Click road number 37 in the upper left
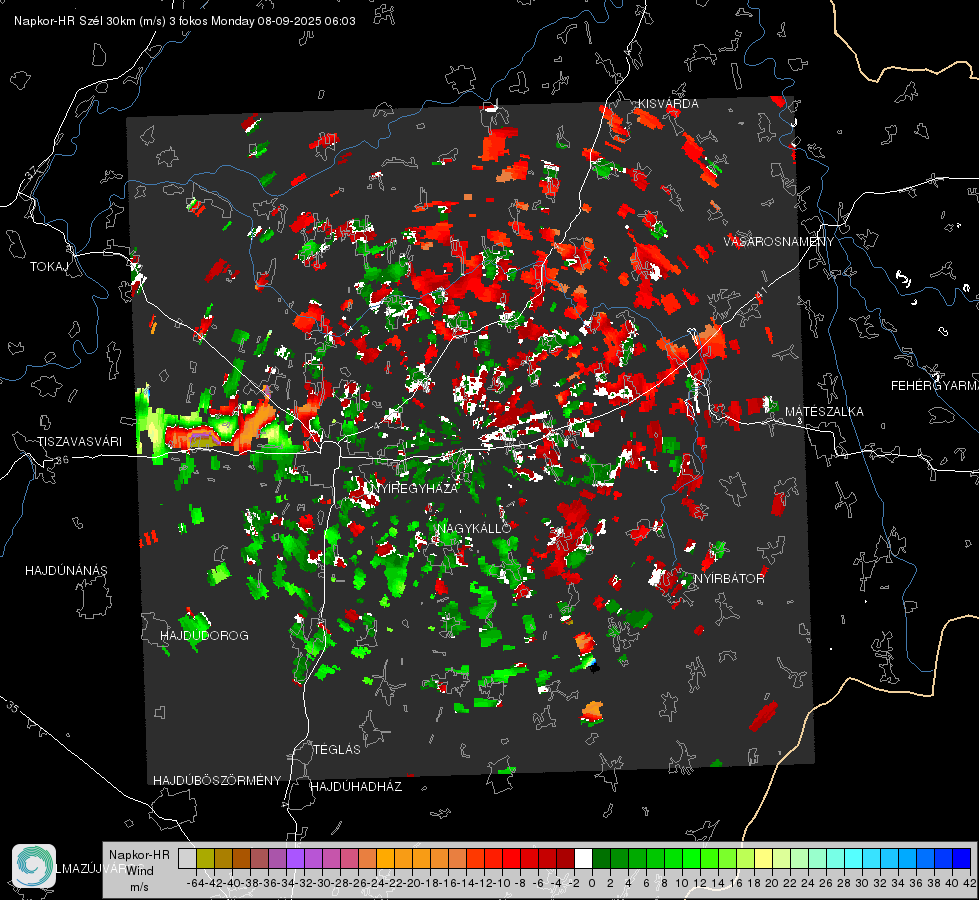The height and width of the screenshot is (900, 979). pos(31,172)
